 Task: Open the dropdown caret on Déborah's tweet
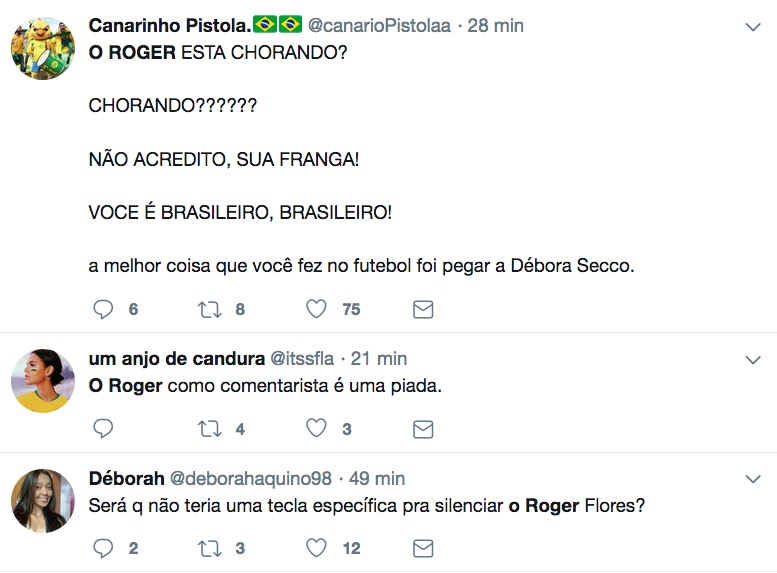tap(754, 479)
